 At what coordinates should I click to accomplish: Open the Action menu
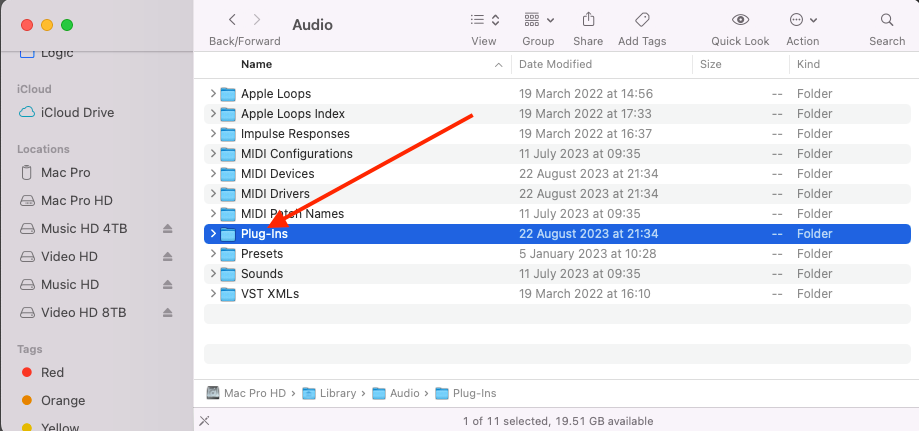point(802,20)
